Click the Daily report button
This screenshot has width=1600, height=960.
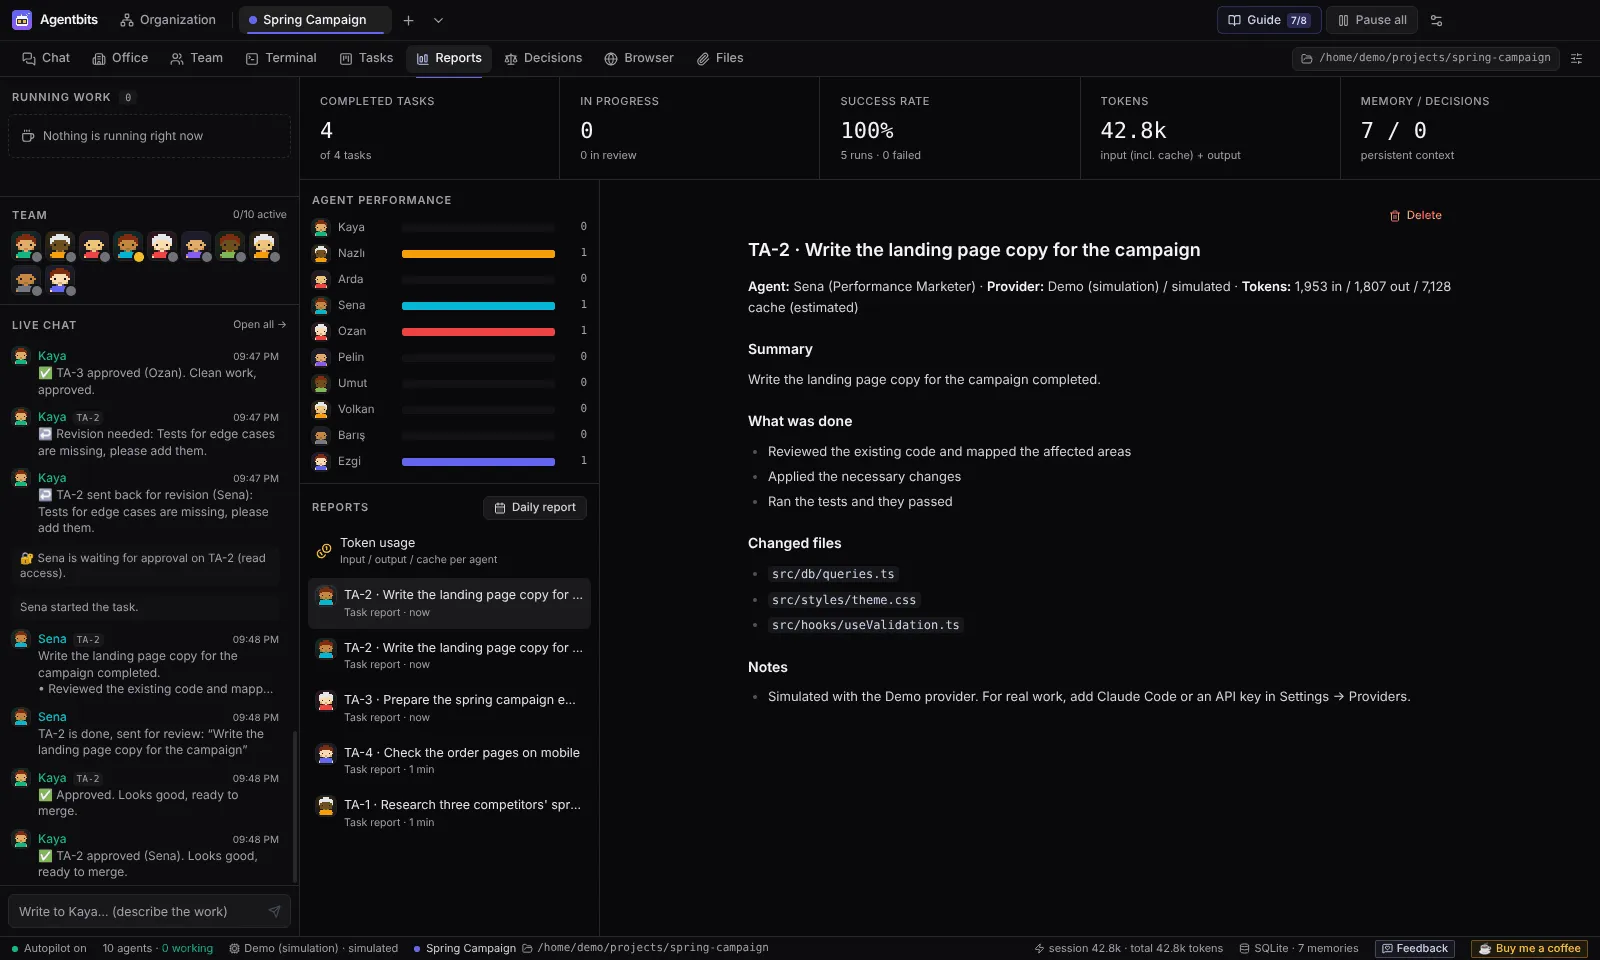pyautogui.click(x=535, y=508)
